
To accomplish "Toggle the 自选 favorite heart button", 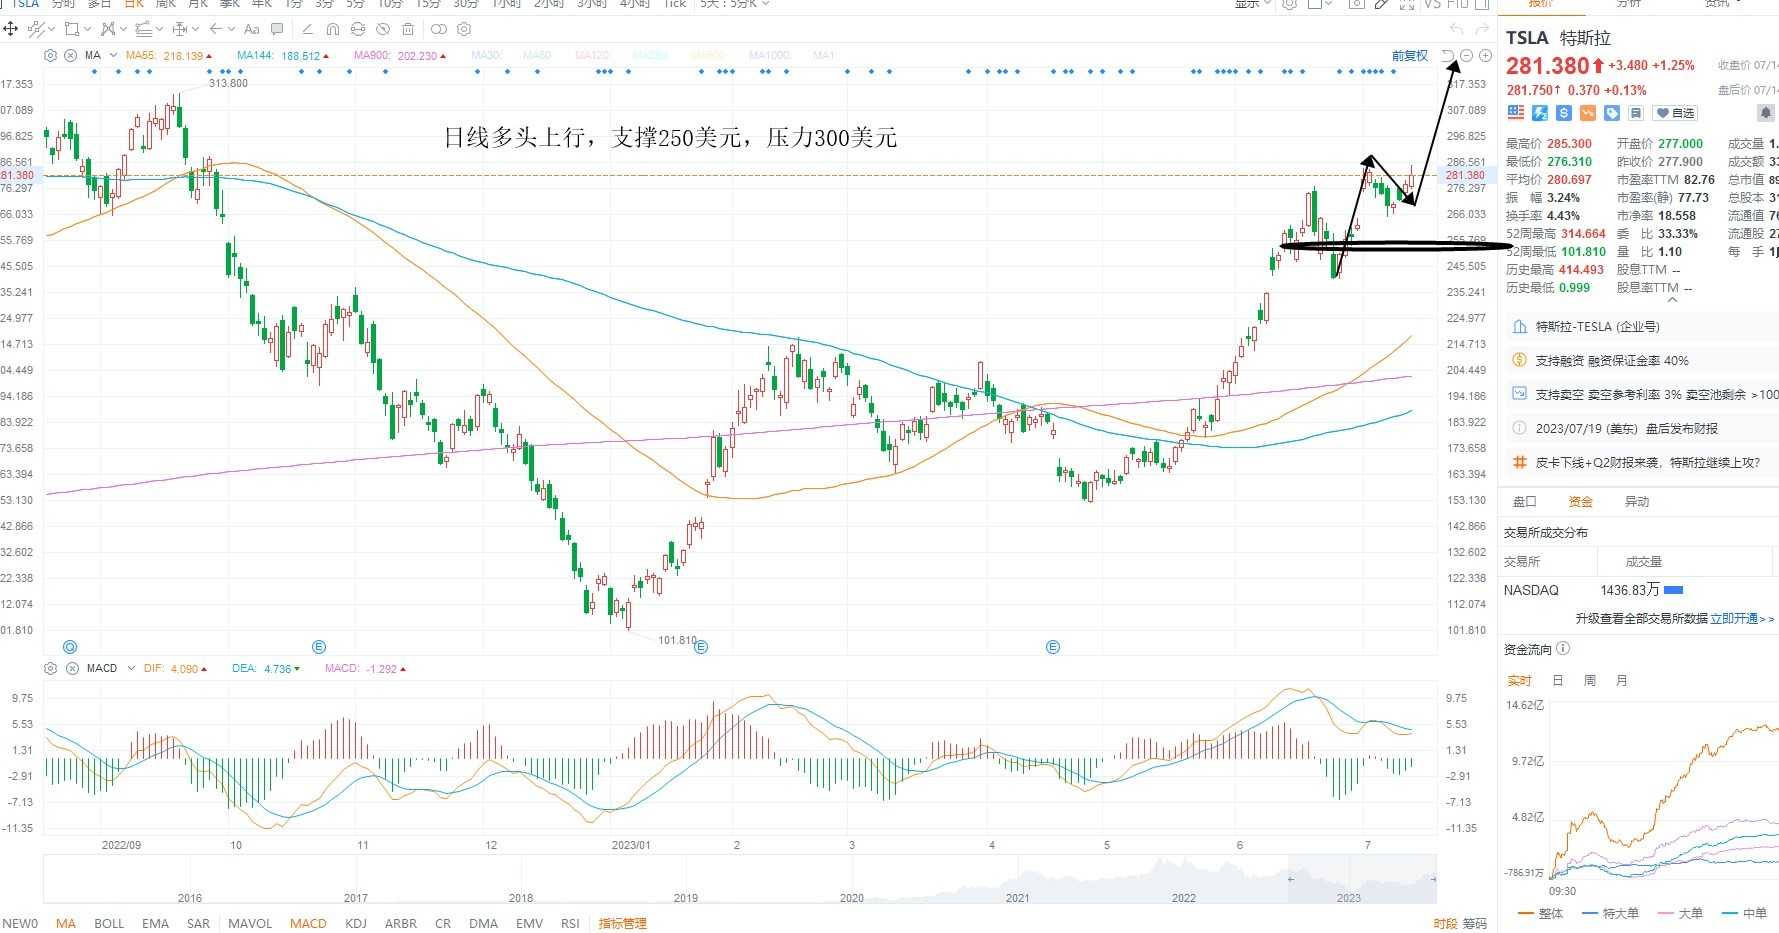I will click(x=1675, y=113).
